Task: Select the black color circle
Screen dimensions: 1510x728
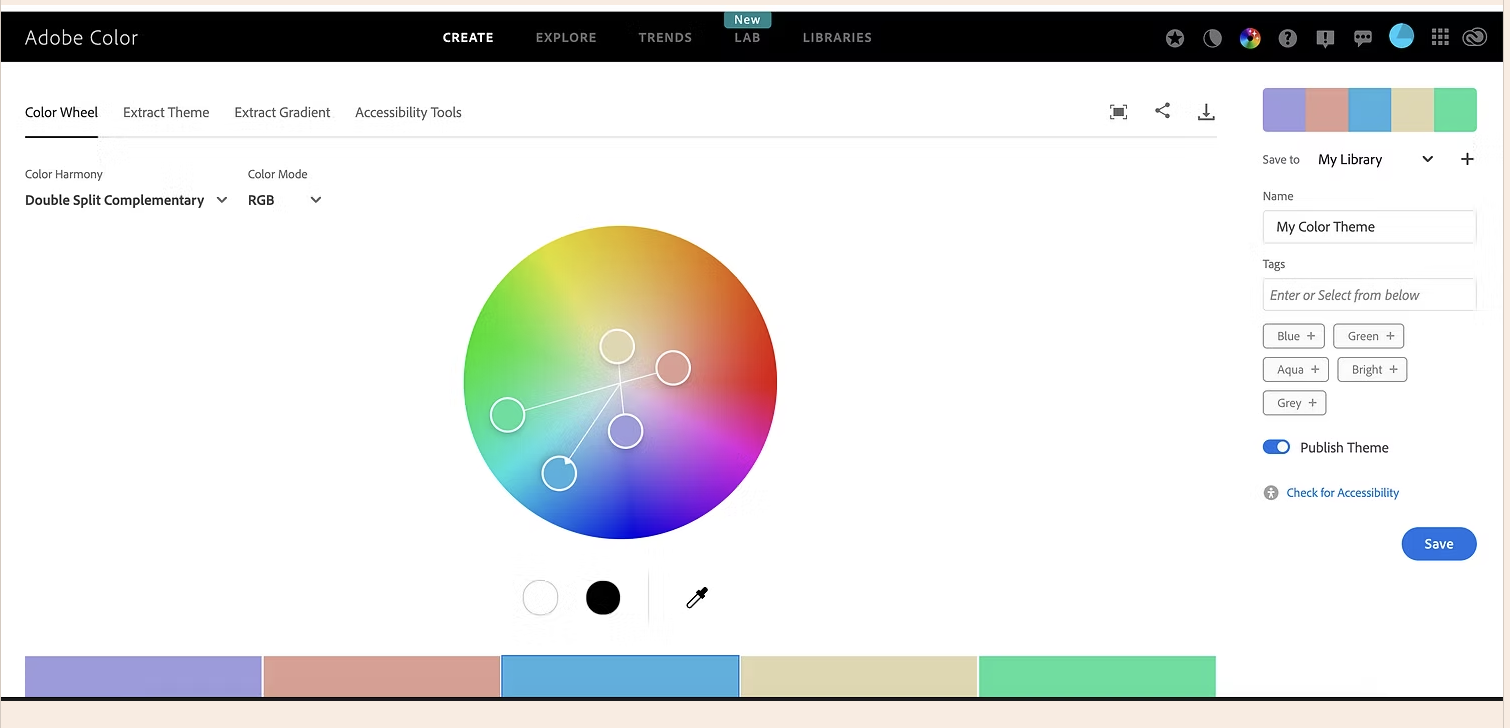Action: 603,598
